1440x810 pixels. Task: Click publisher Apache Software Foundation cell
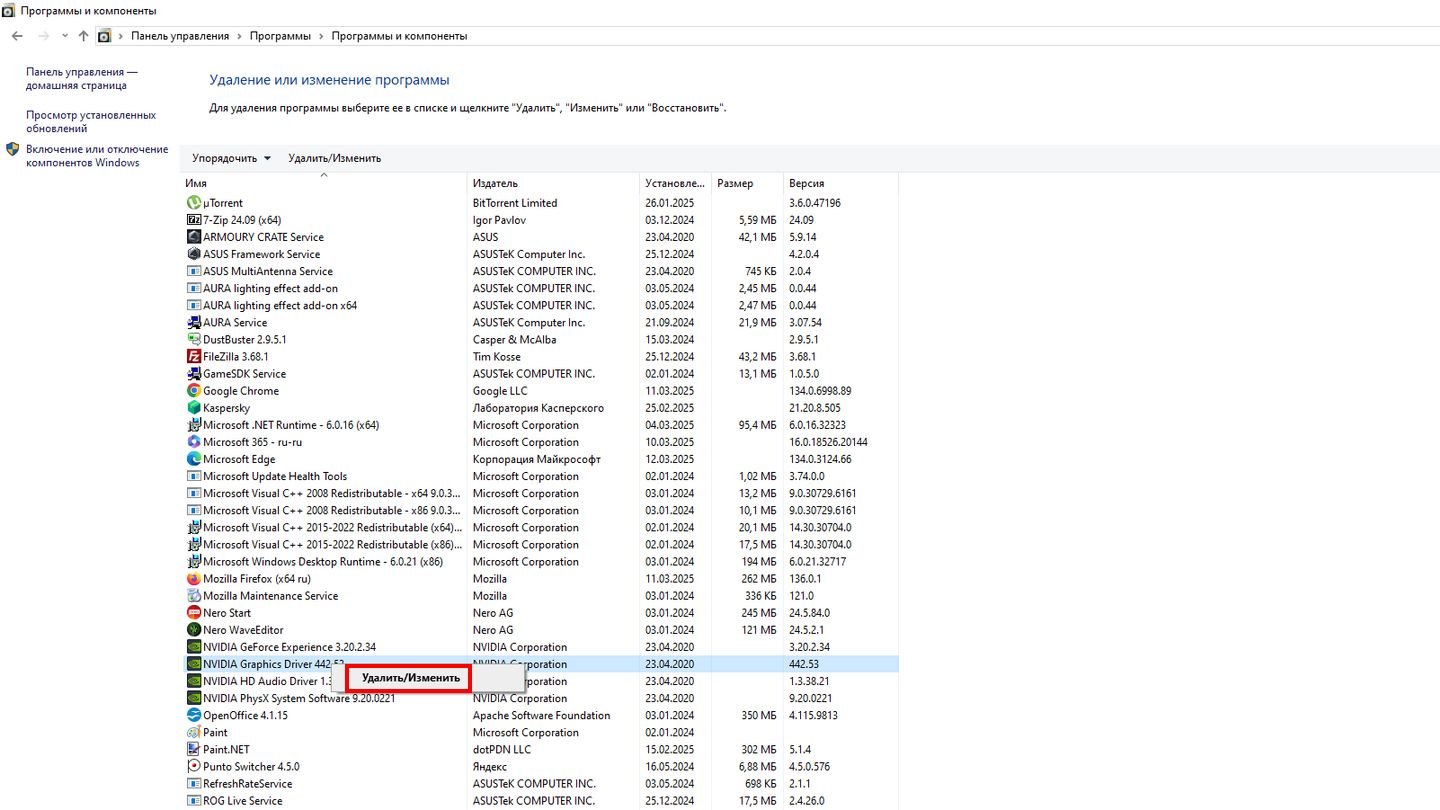click(x=541, y=715)
